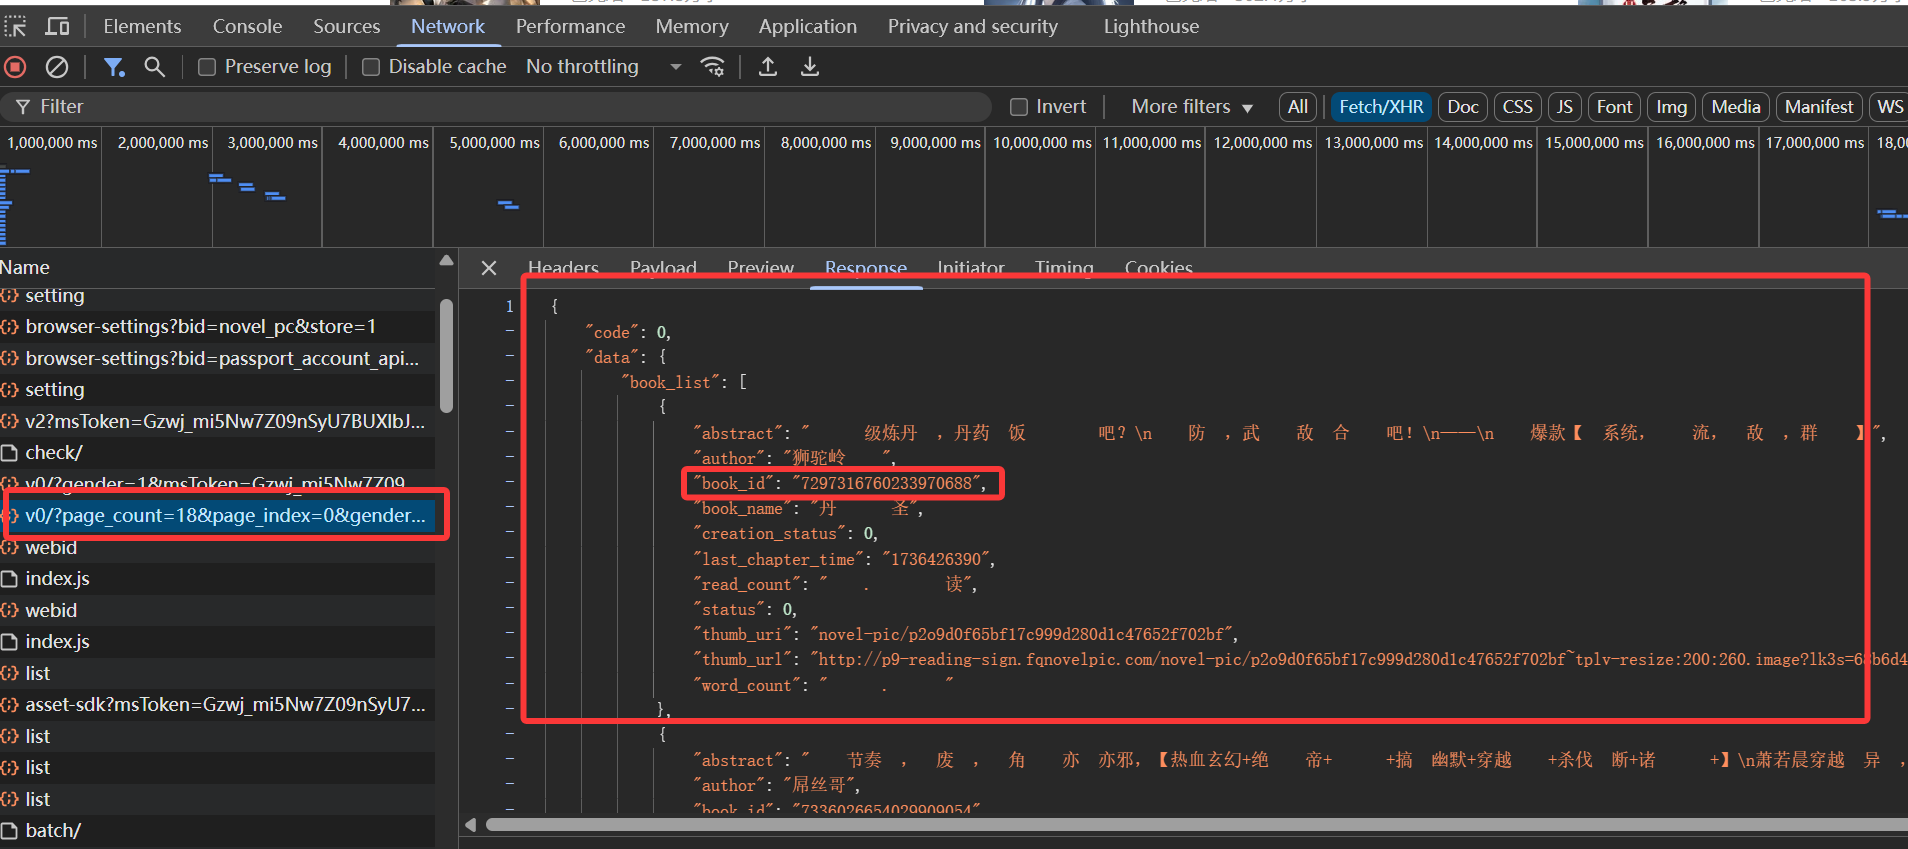Toggle the WS type filter
Image resolution: width=1908 pixels, height=849 pixels.
pos(1890,107)
